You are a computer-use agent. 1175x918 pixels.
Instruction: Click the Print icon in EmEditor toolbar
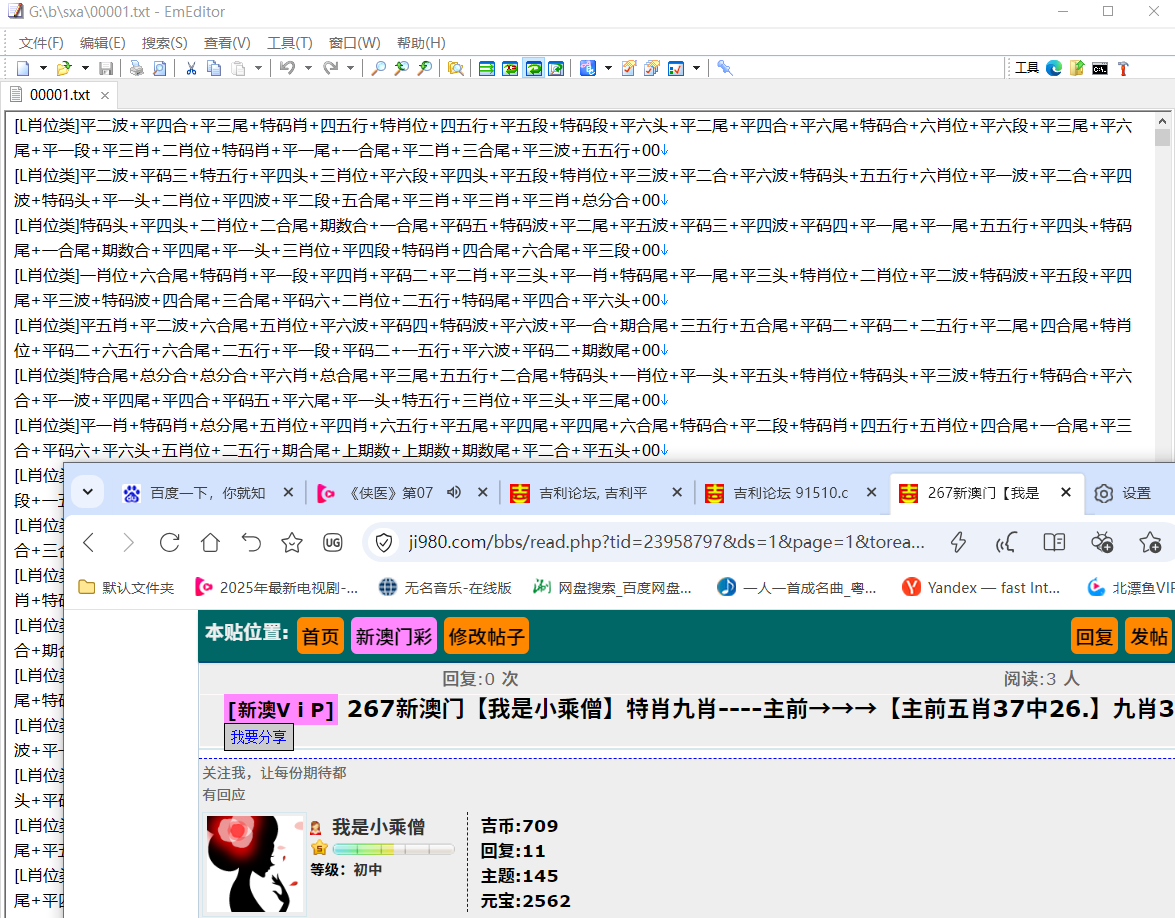click(x=135, y=68)
